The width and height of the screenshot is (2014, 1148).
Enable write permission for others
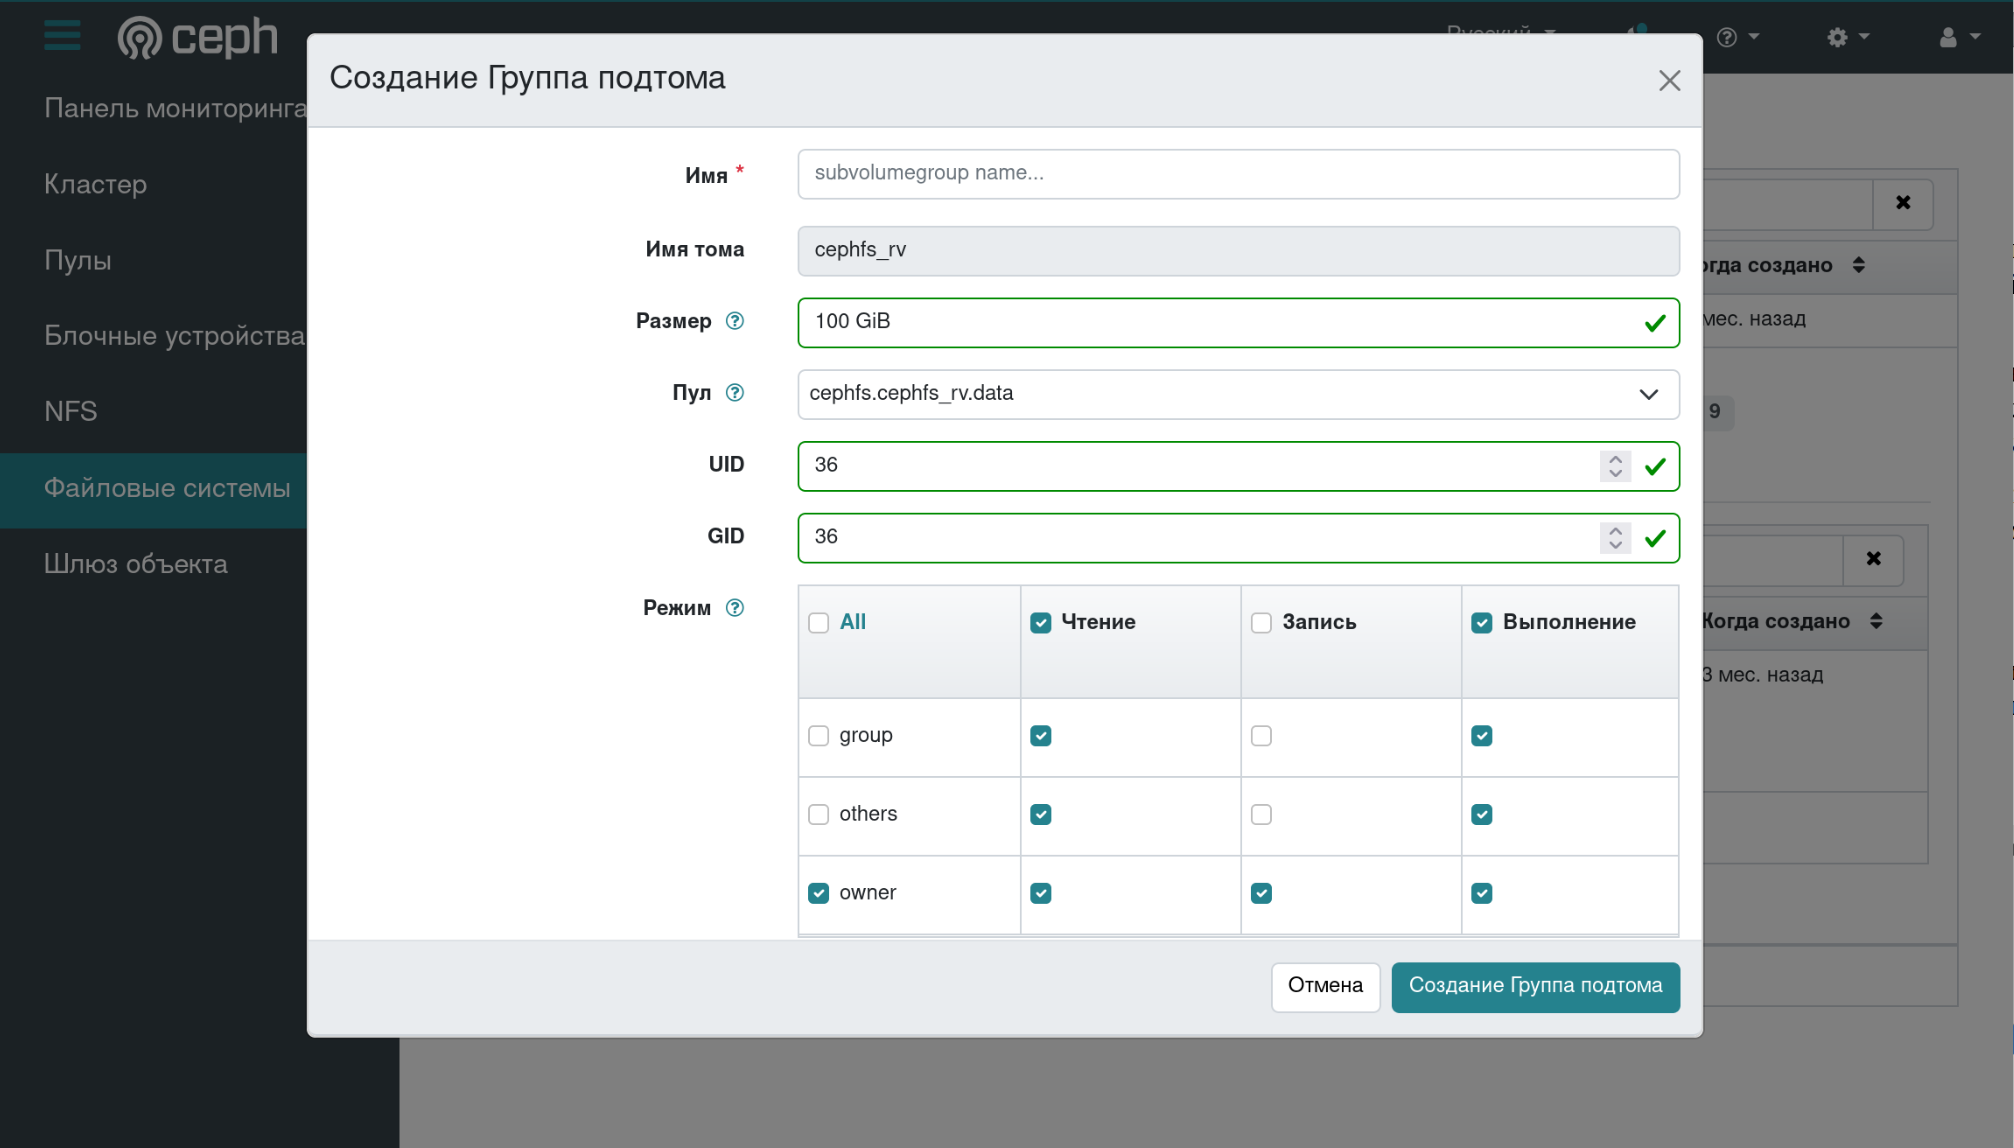tap(1261, 815)
